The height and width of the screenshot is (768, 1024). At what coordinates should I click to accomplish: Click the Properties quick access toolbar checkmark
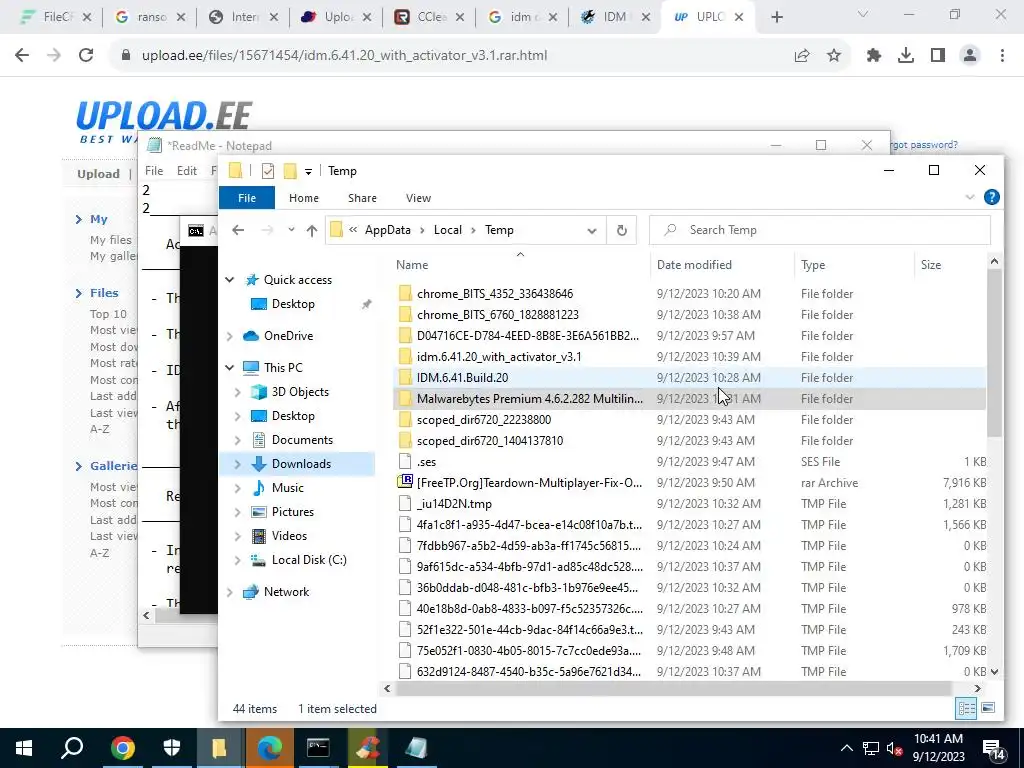pyautogui.click(x=268, y=171)
